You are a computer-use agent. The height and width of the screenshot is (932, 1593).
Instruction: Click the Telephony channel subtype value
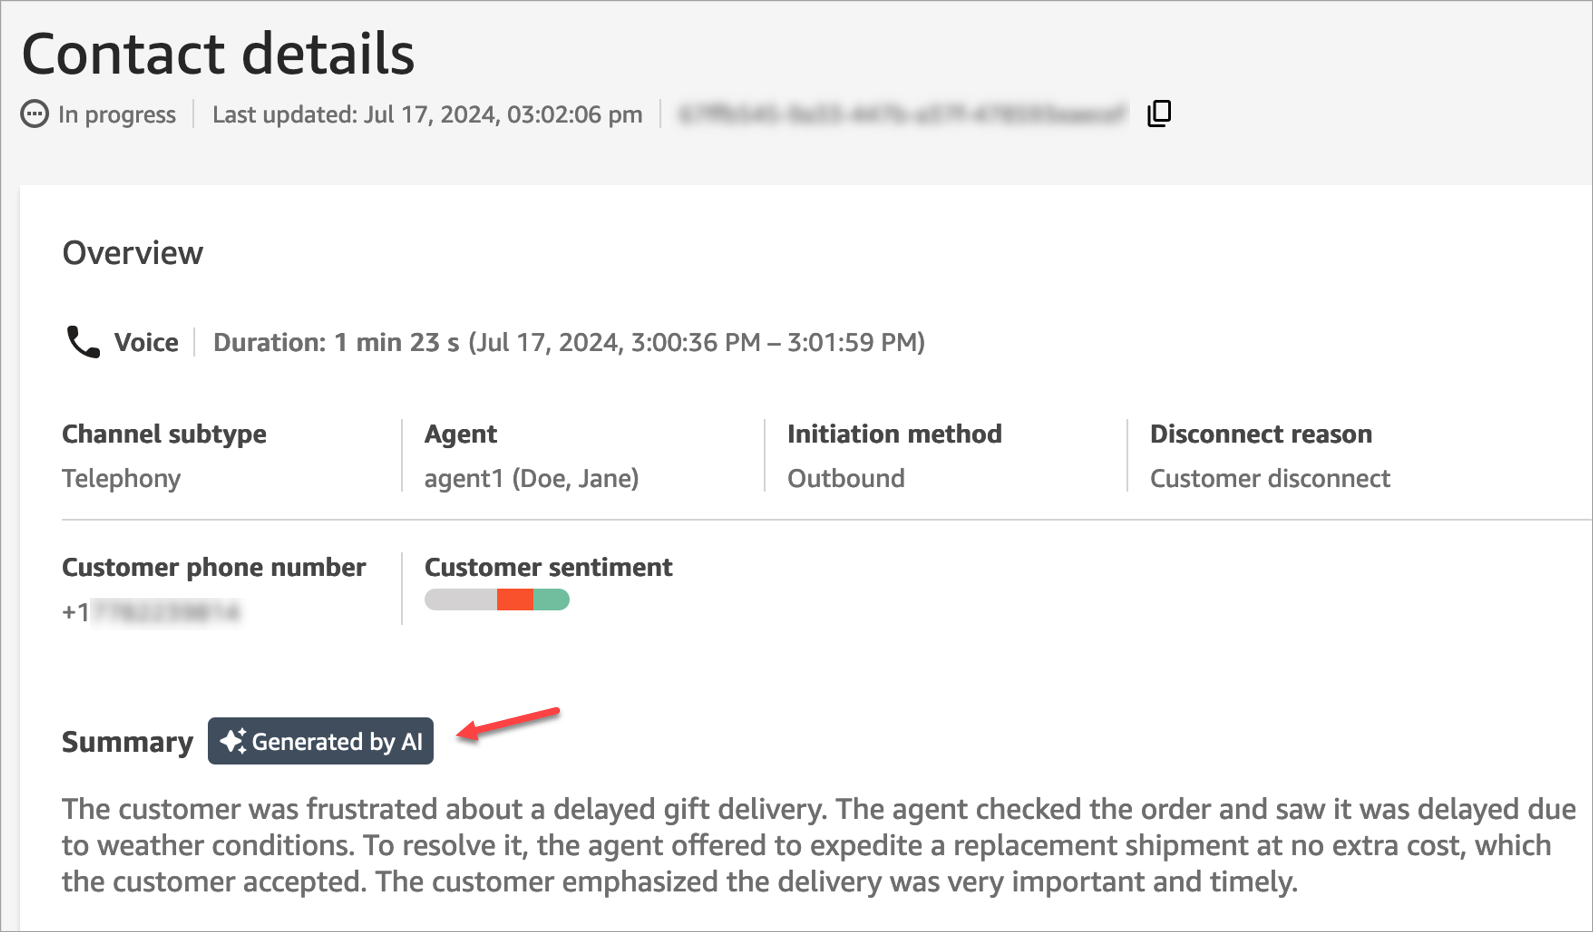tap(121, 478)
